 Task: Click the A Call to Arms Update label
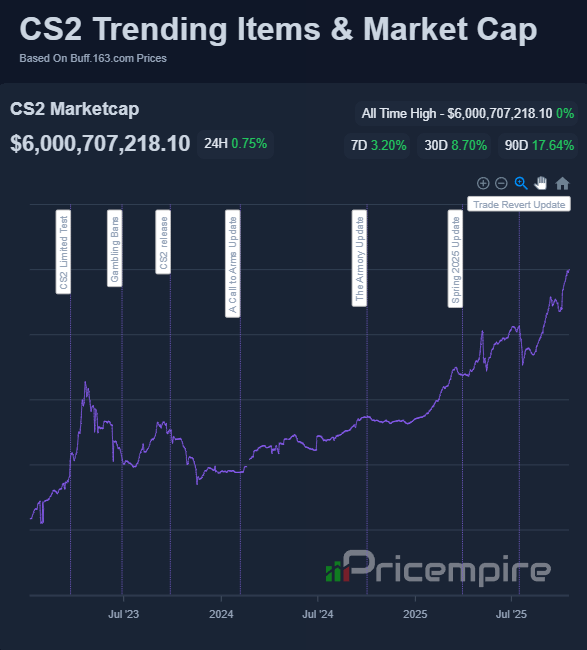click(233, 264)
